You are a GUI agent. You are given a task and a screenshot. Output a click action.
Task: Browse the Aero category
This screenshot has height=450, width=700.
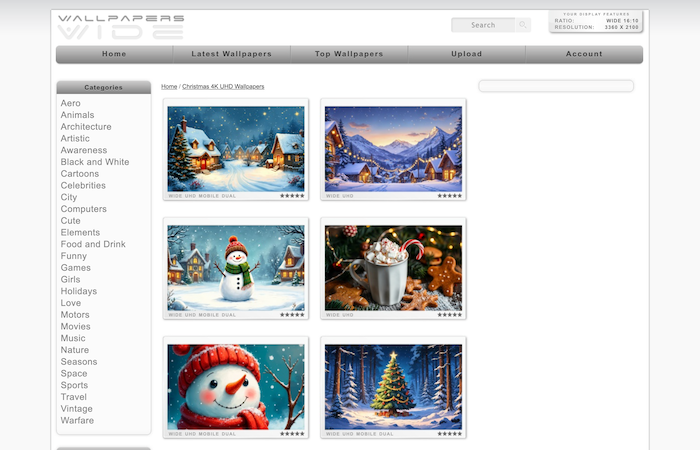71,103
